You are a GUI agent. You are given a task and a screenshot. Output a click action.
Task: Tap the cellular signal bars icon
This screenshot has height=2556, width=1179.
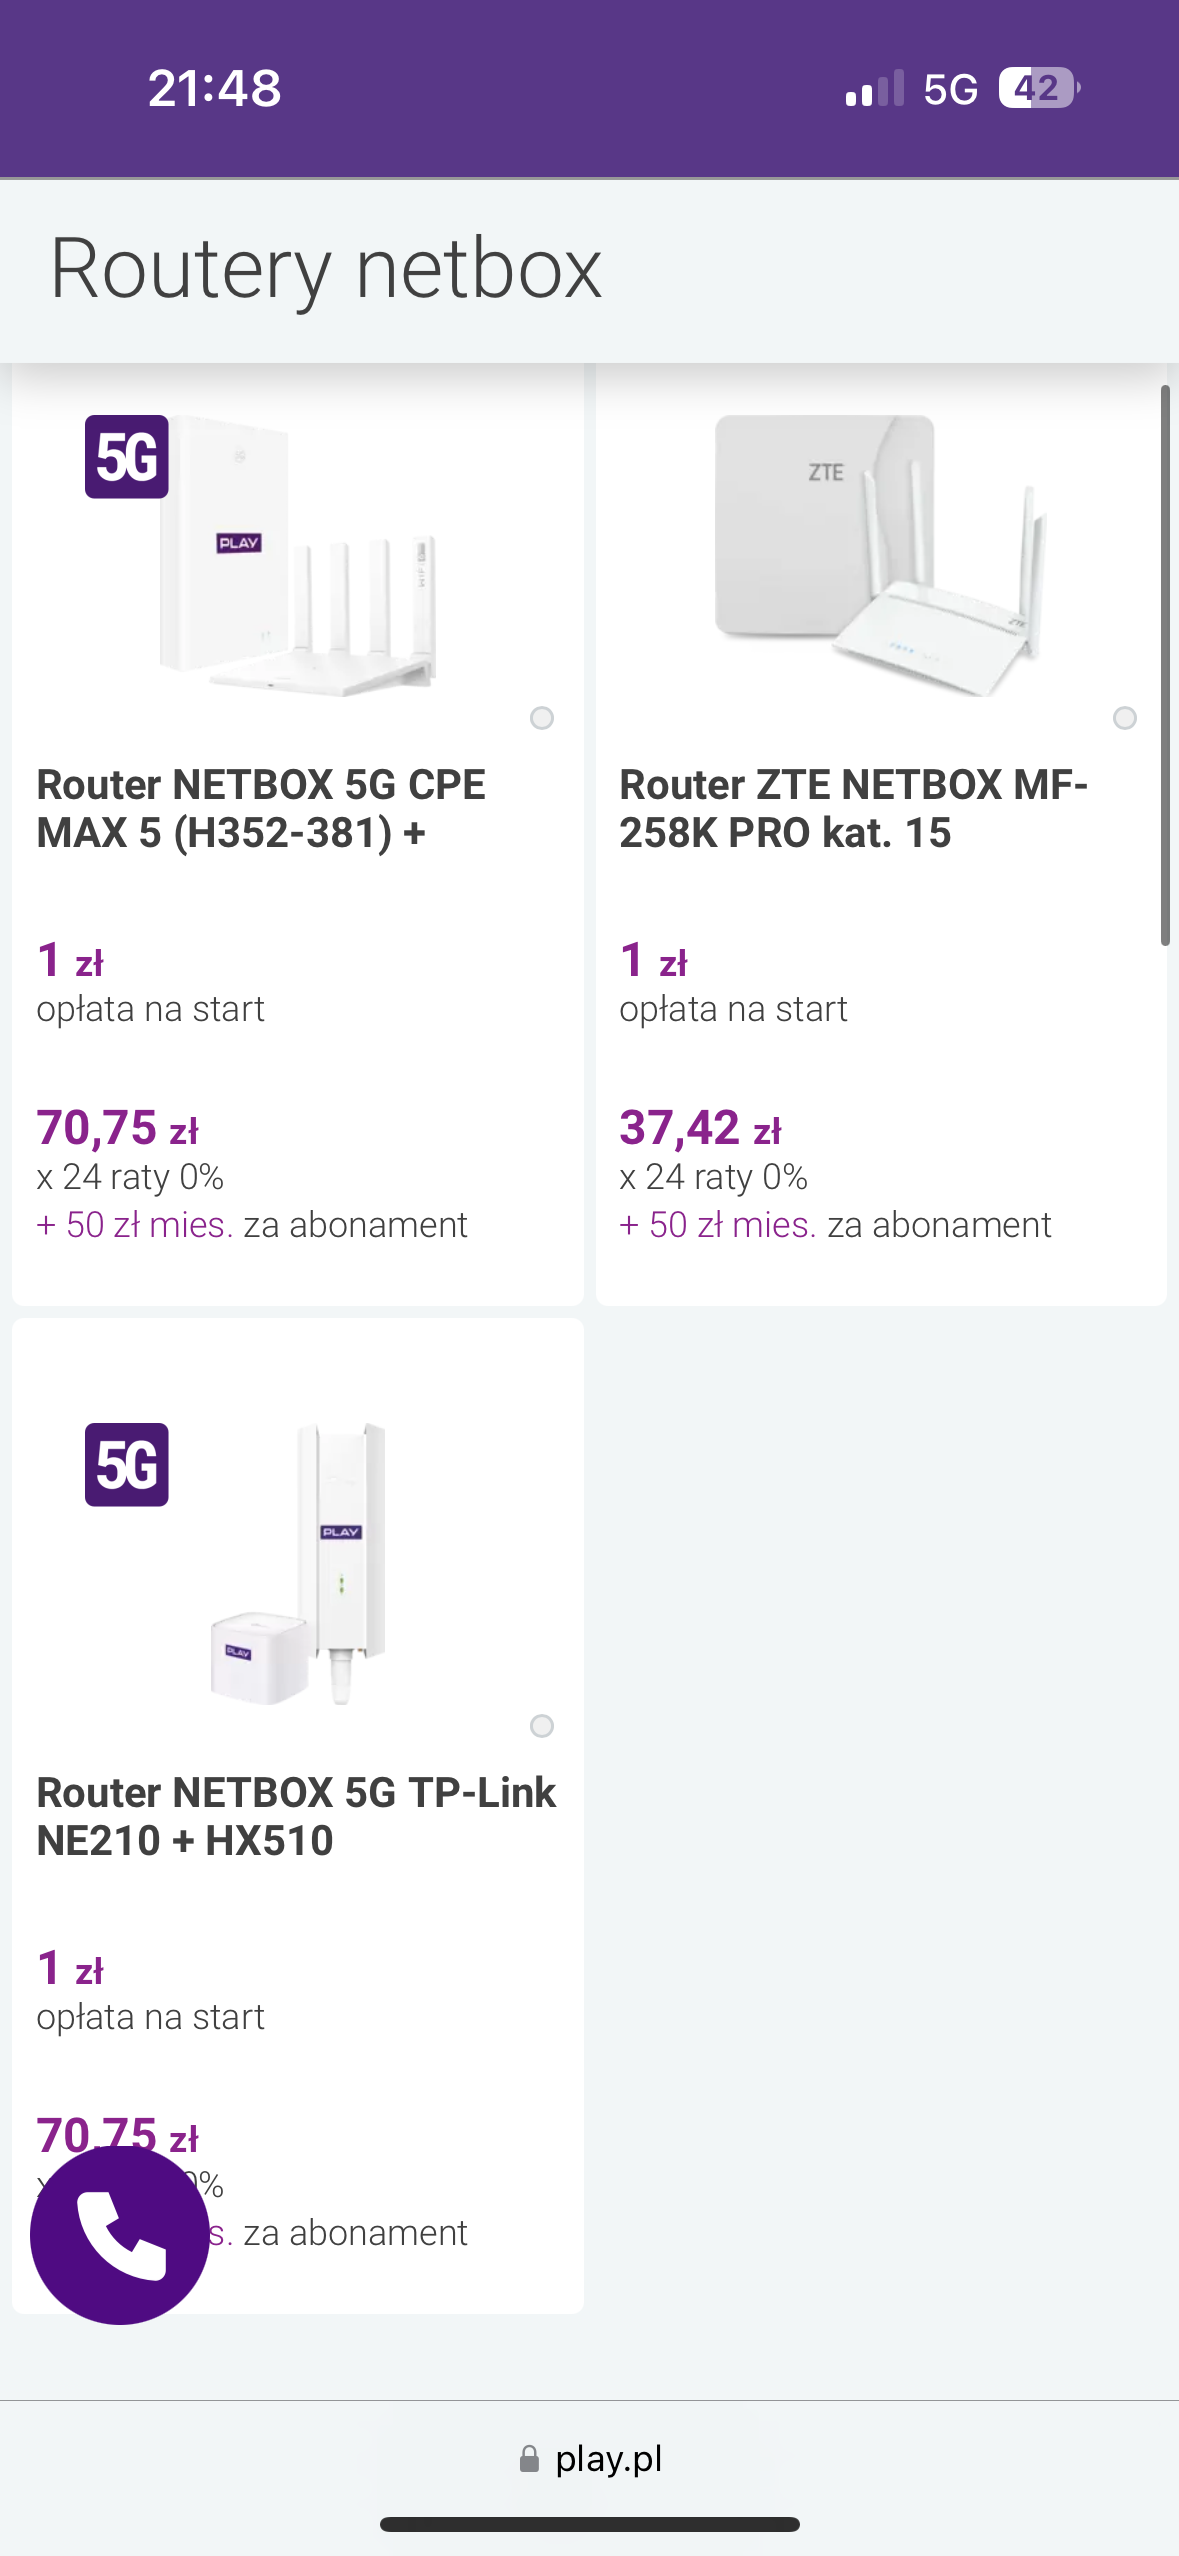pyautogui.click(x=874, y=89)
